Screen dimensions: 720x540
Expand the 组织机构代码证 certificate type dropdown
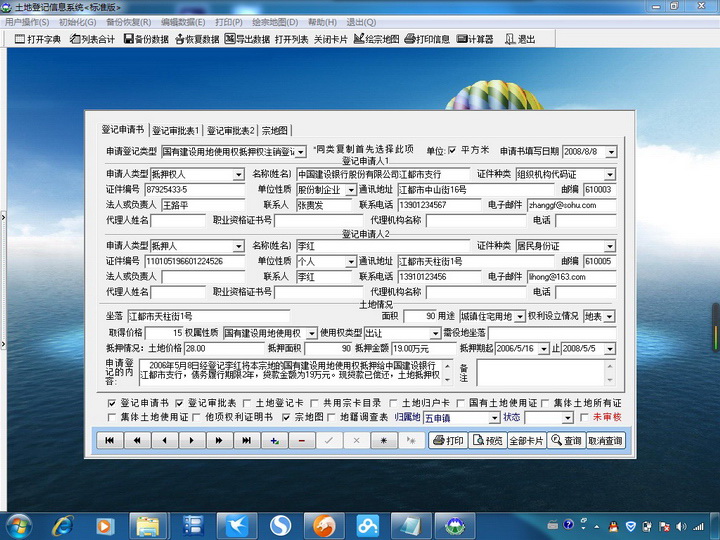click(609, 174)
